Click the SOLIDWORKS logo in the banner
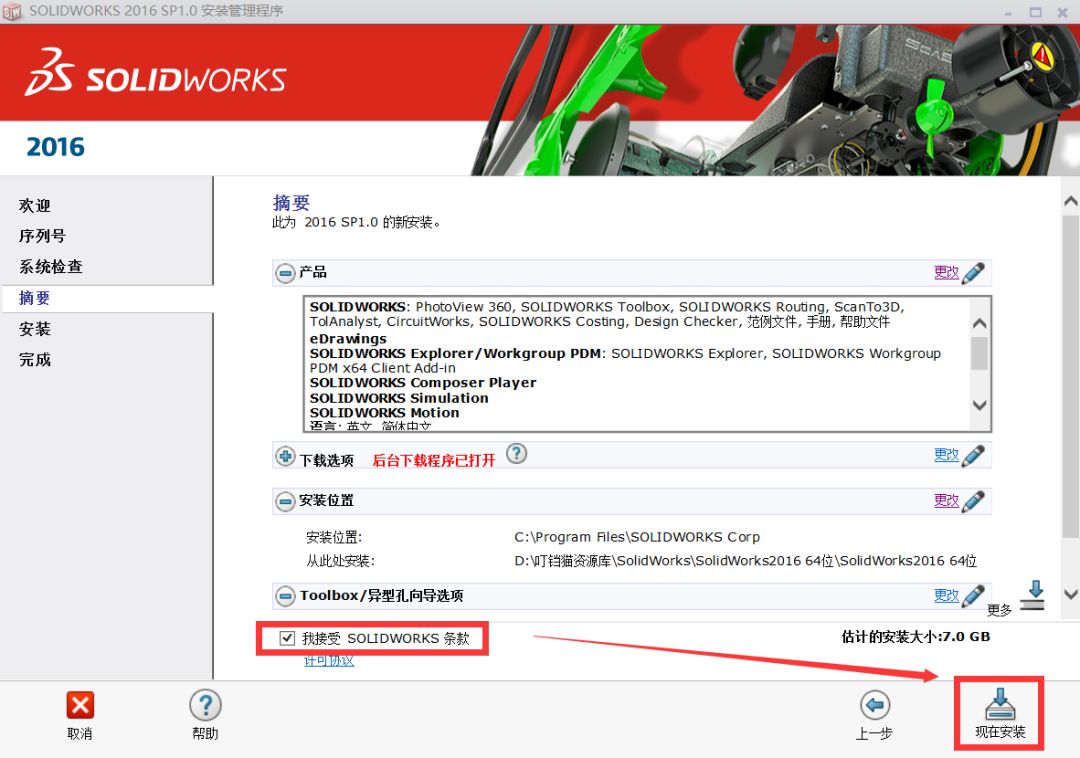Viewport: 1080px width, 758px height. point(156,73)
